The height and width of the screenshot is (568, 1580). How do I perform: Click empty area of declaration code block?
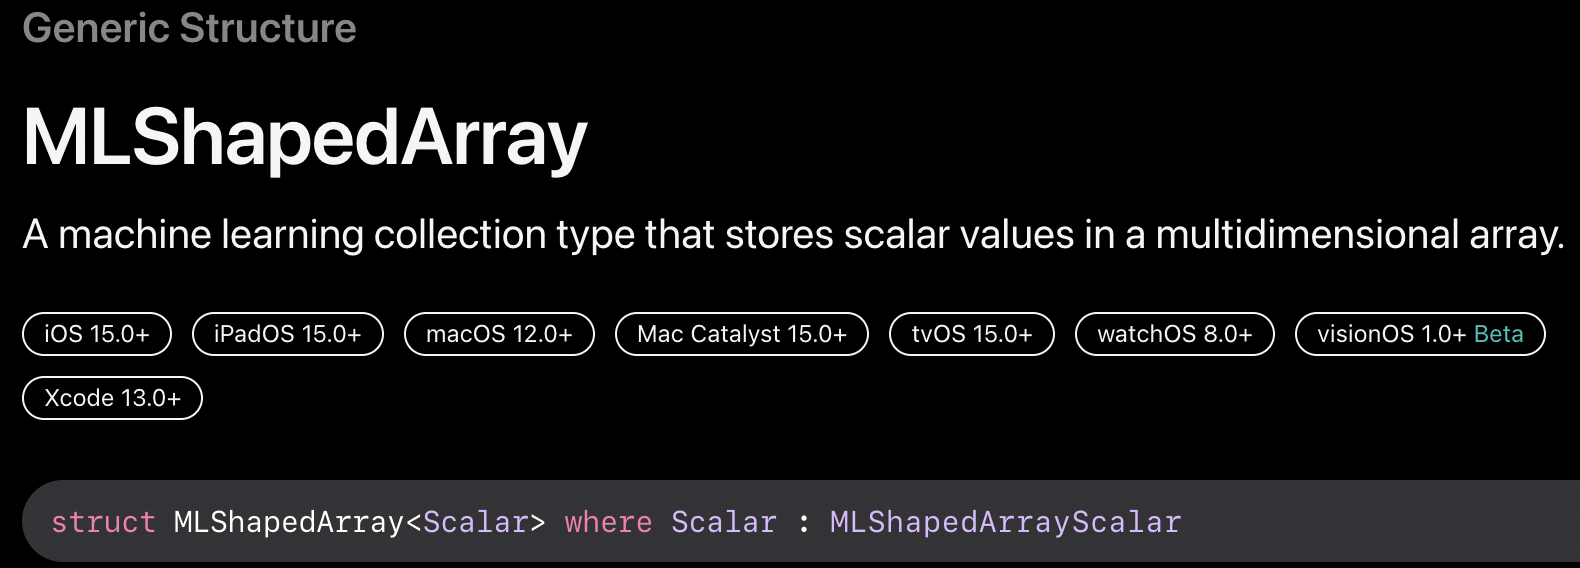[1380, 522]
